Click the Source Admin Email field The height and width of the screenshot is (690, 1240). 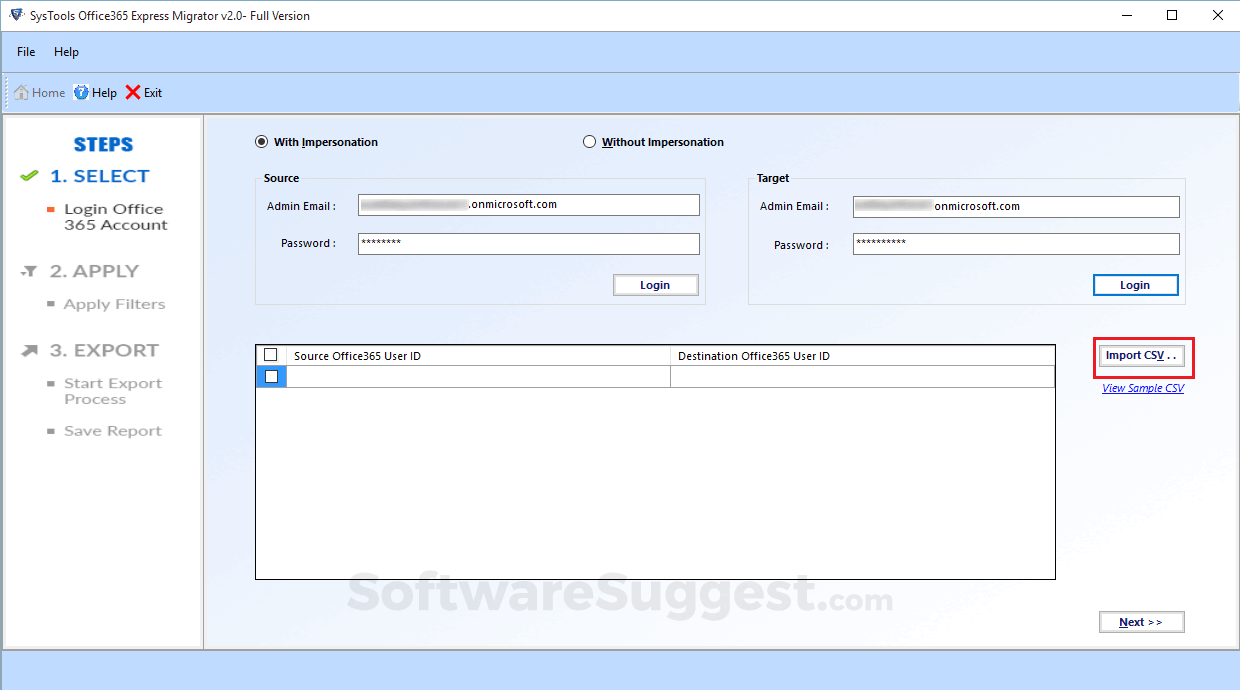pos(528,204)
